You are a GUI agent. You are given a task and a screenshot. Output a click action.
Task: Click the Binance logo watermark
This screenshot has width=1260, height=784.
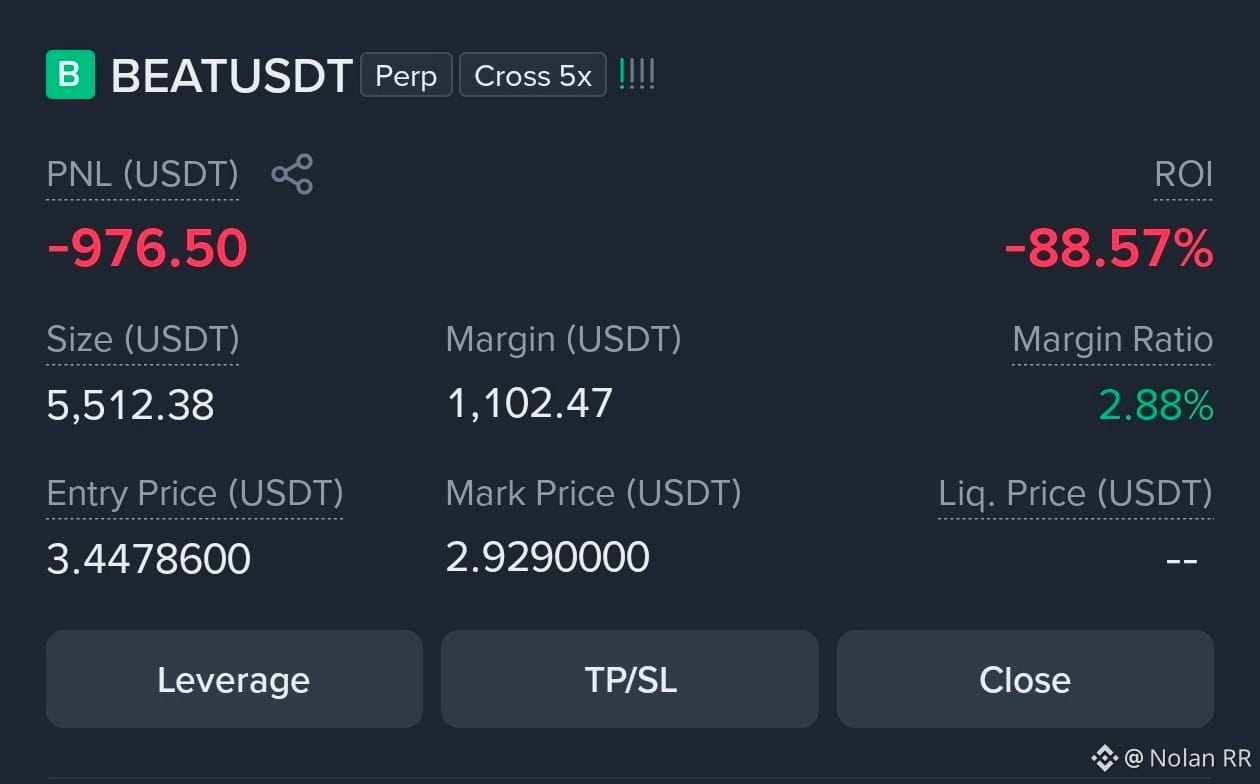(1104, 758)
